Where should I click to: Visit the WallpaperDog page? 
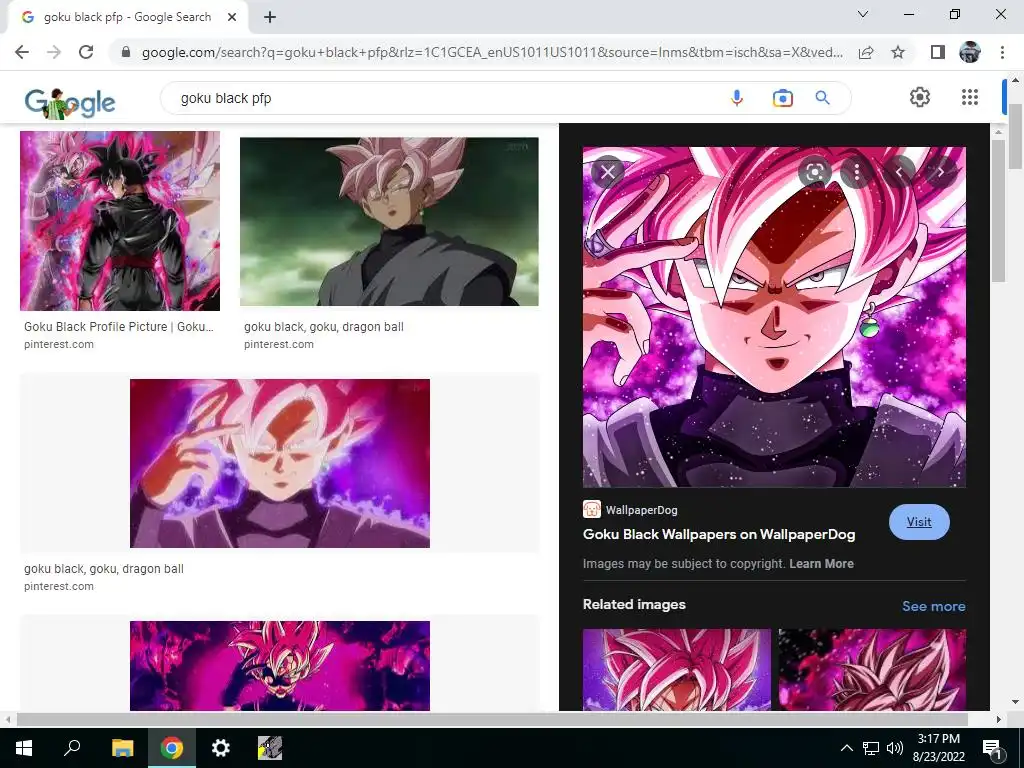[x=919, y=522]
